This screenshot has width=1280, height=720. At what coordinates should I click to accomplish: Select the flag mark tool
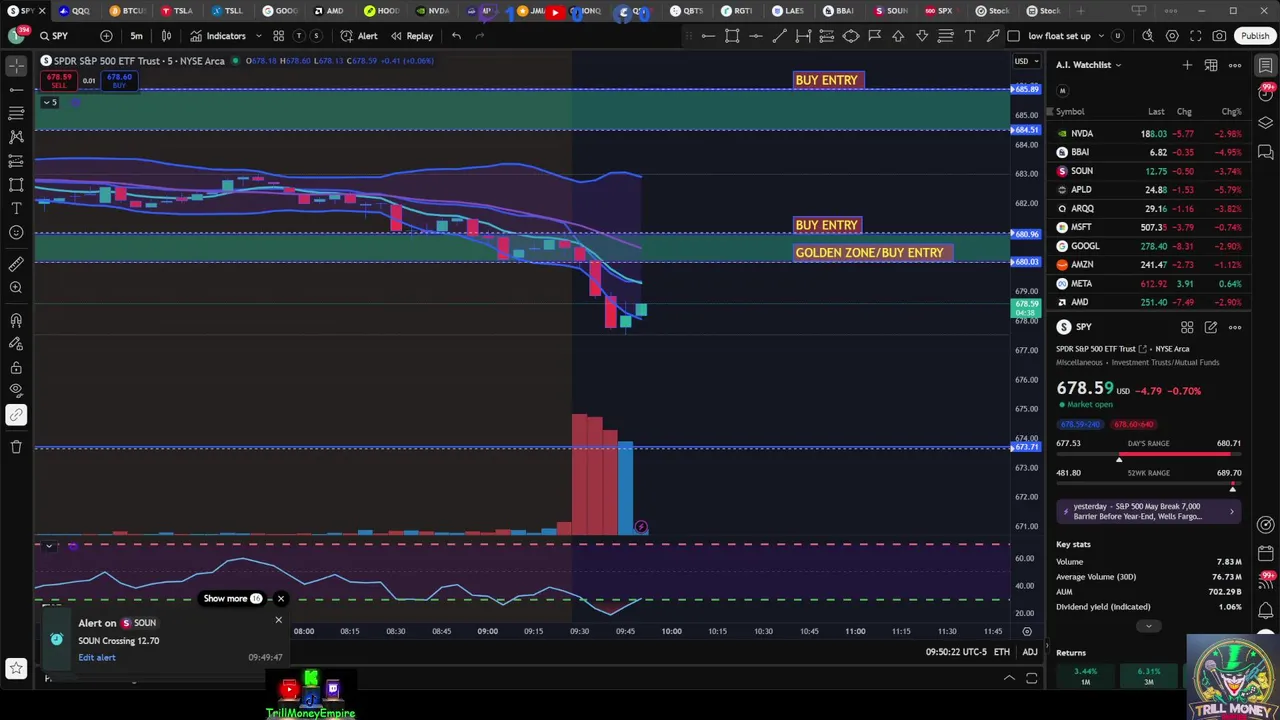[874, 36]
